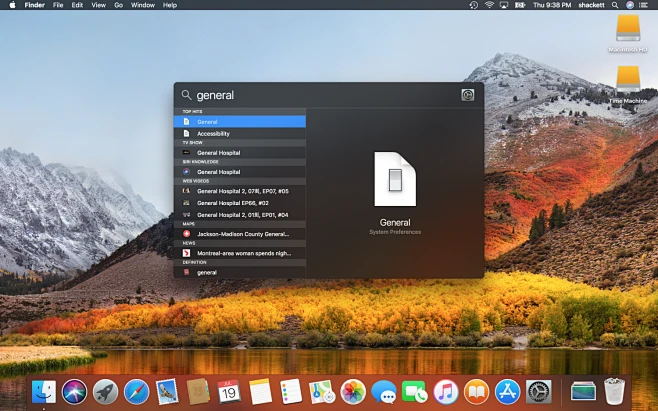
Task: Open the stack folder beside Trash
Action: tap(583, 391)
